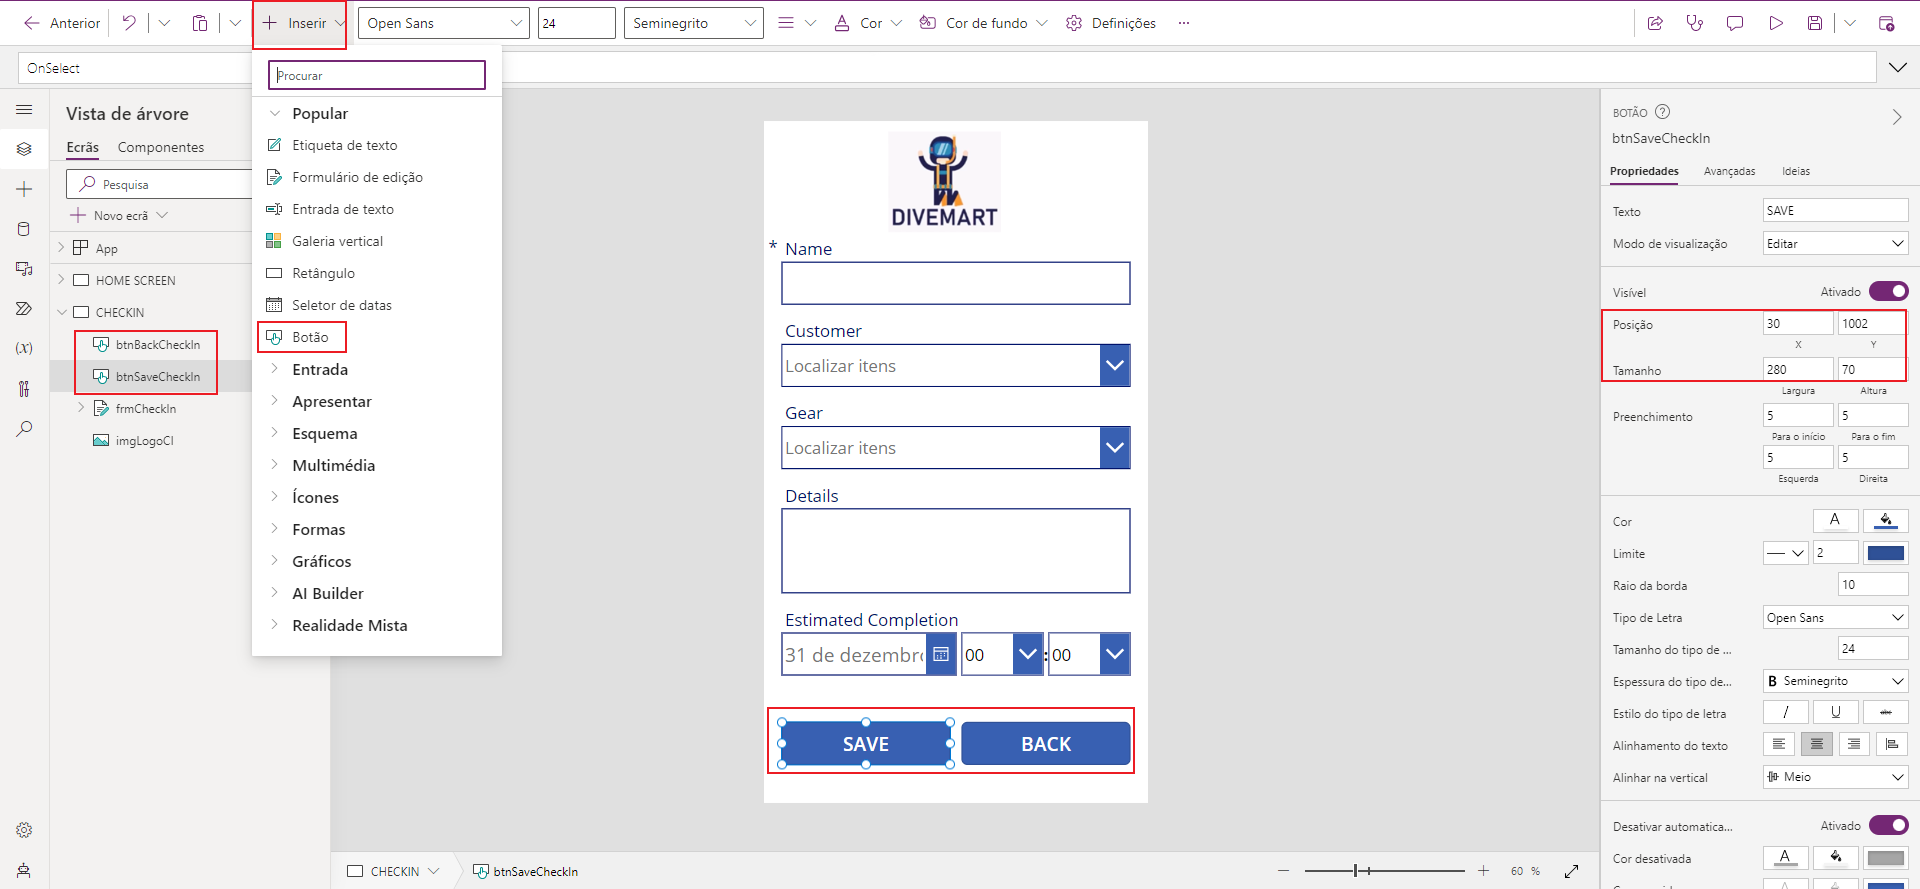Click the fit to window expand icon

point(1571,871)
